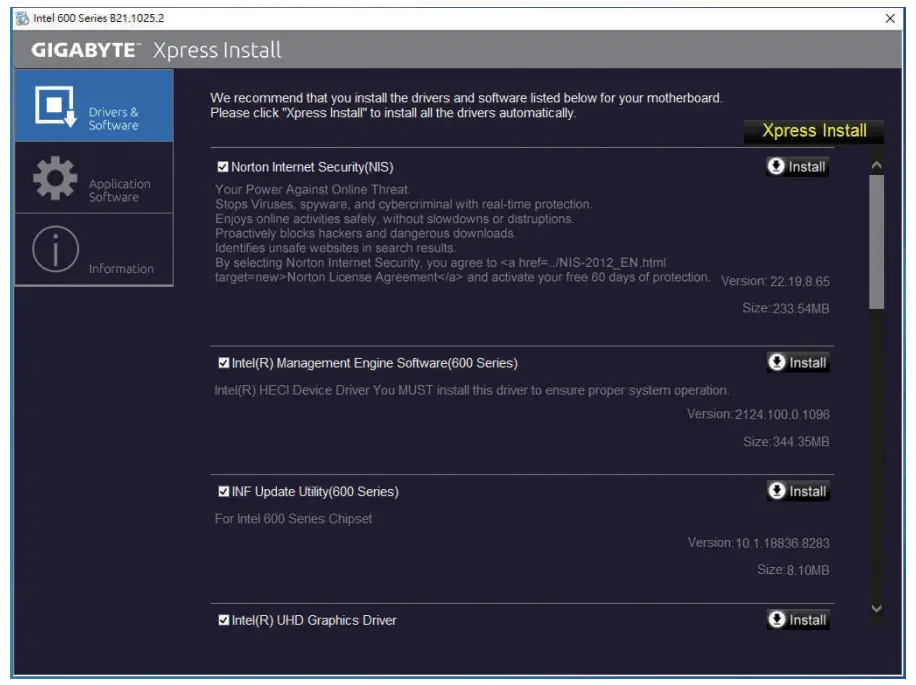
Task: Click the Intel(R) HECI Device Driver description
Action: click(x=472, y=390)
